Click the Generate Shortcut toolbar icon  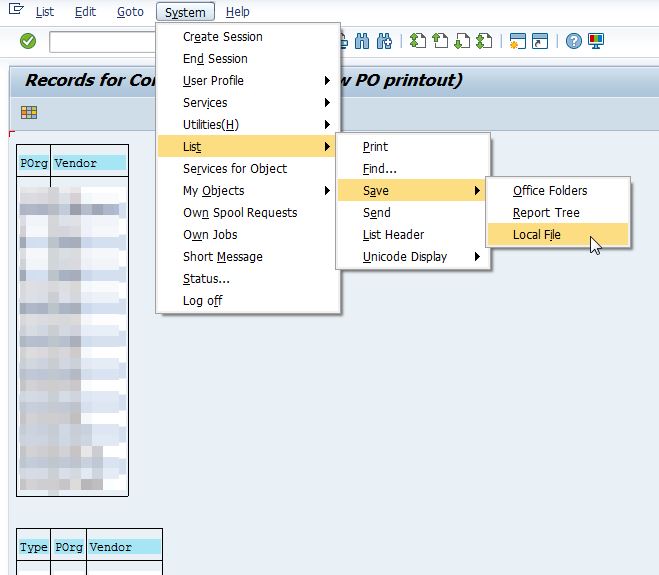point(540,41)
